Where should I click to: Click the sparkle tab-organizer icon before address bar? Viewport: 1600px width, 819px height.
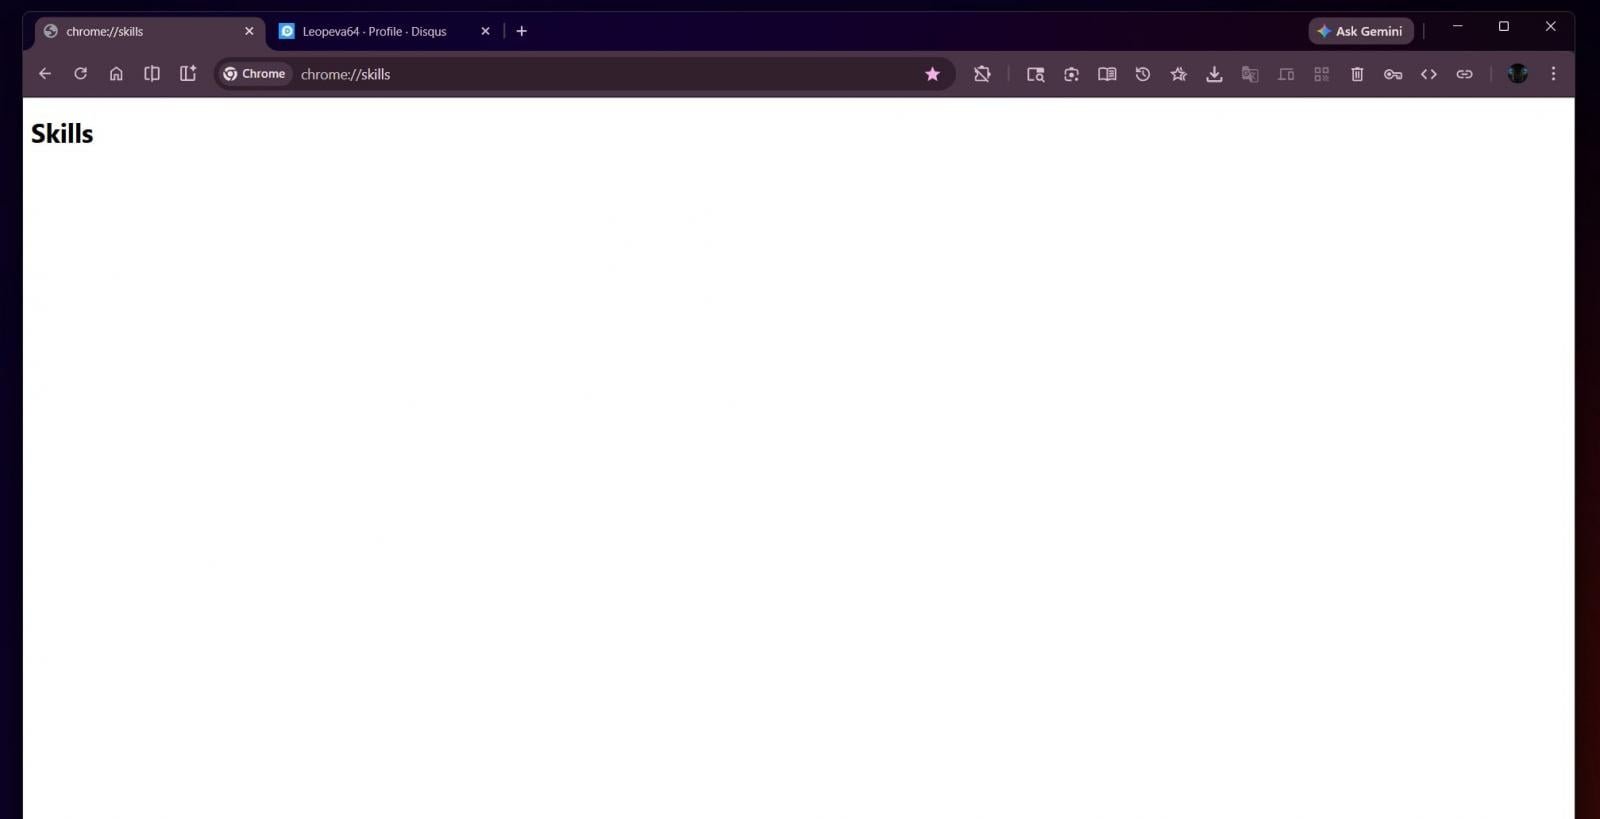188,74
